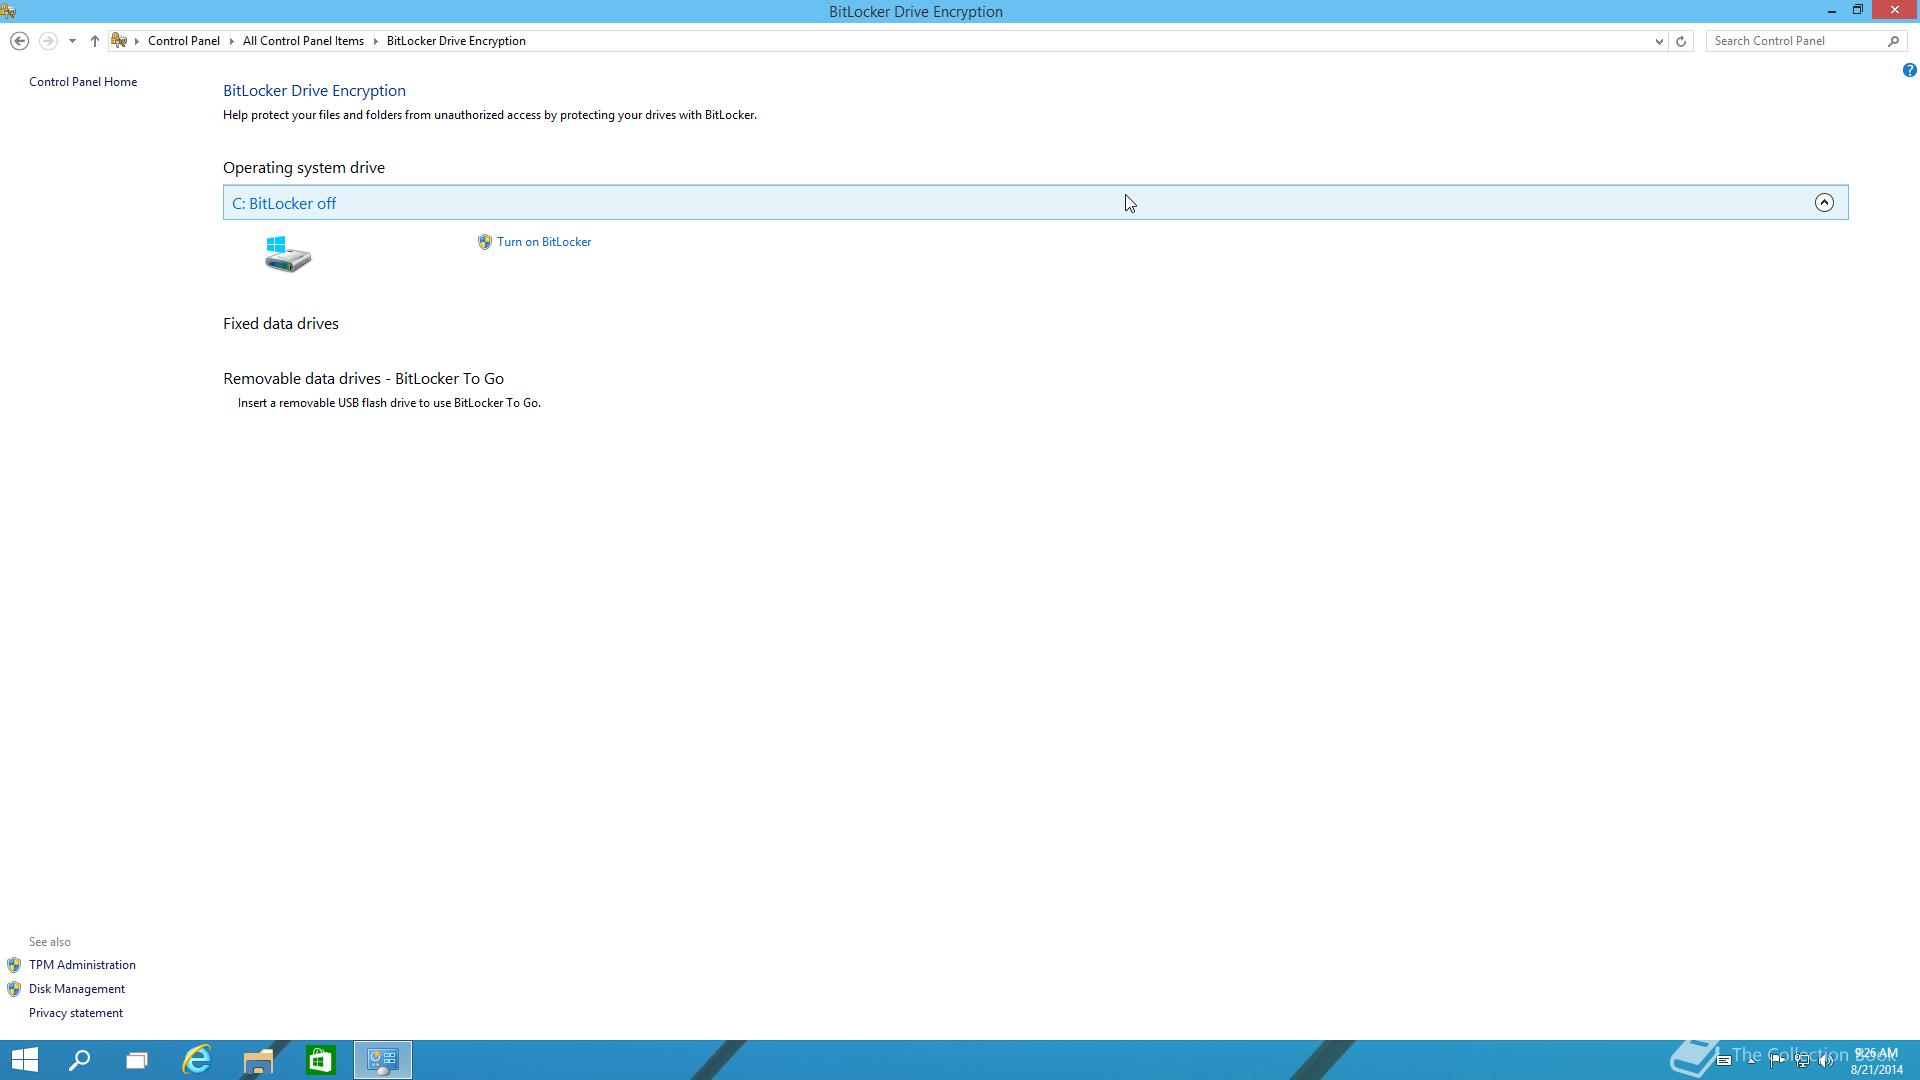Open Control Panel Home
This screenshot has height=1080, width=1920.
click(83, 82)
